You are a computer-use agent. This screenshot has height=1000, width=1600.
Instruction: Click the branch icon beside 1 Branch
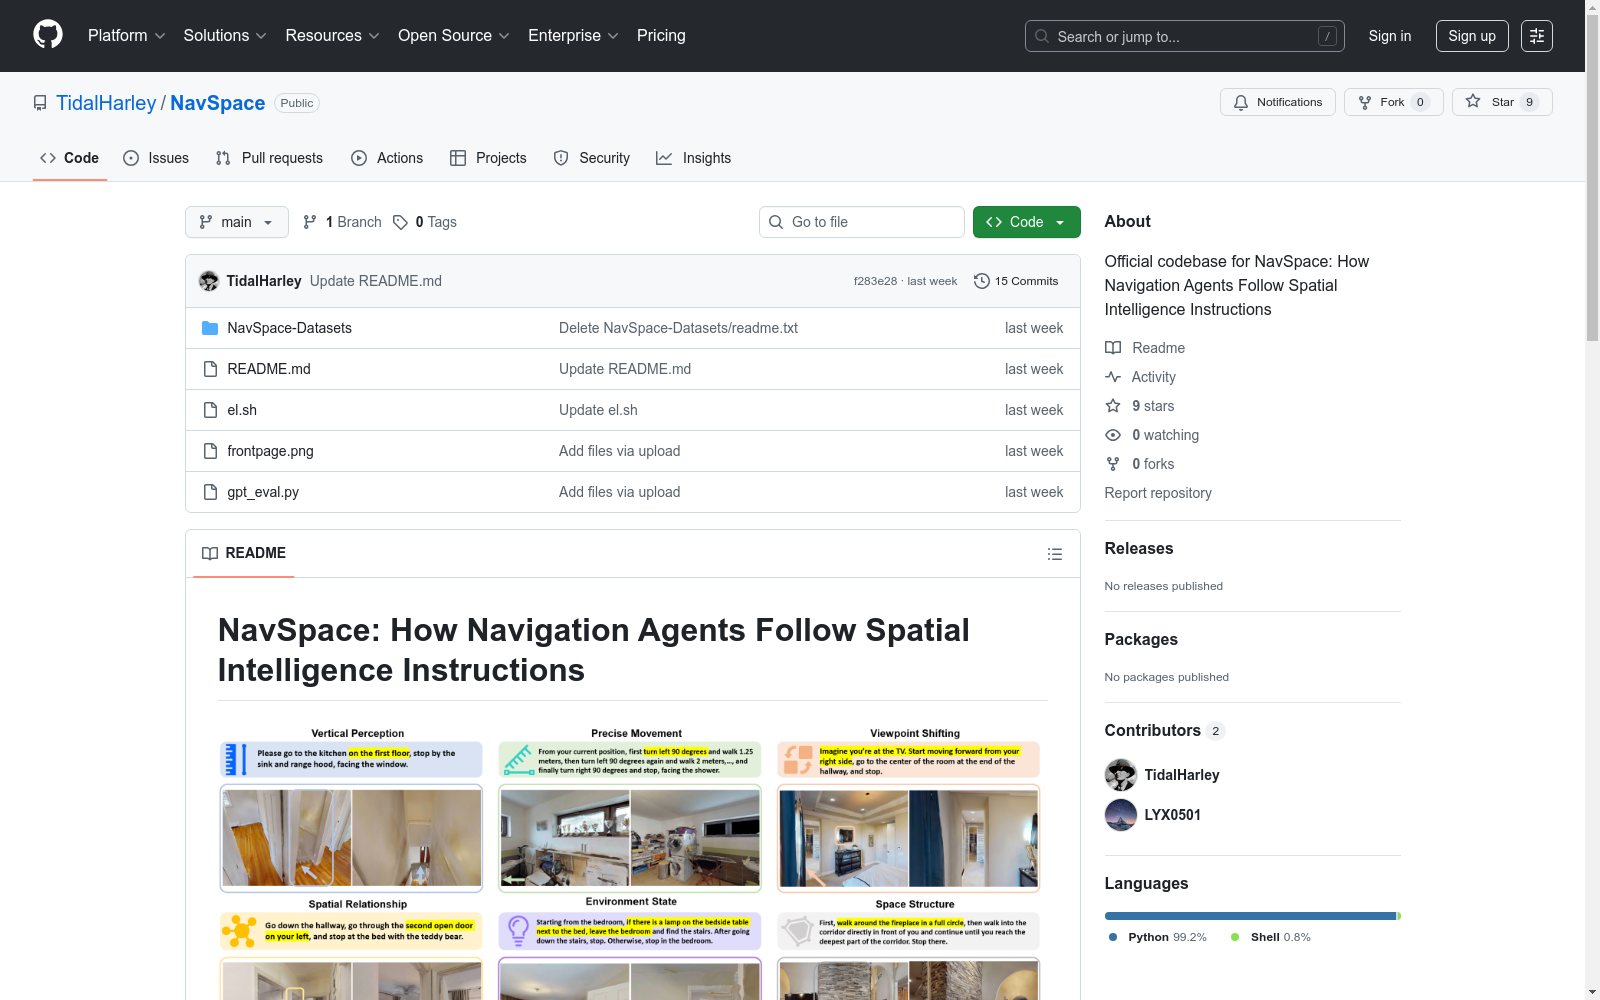pyautogui.click(x=310, y=222)
